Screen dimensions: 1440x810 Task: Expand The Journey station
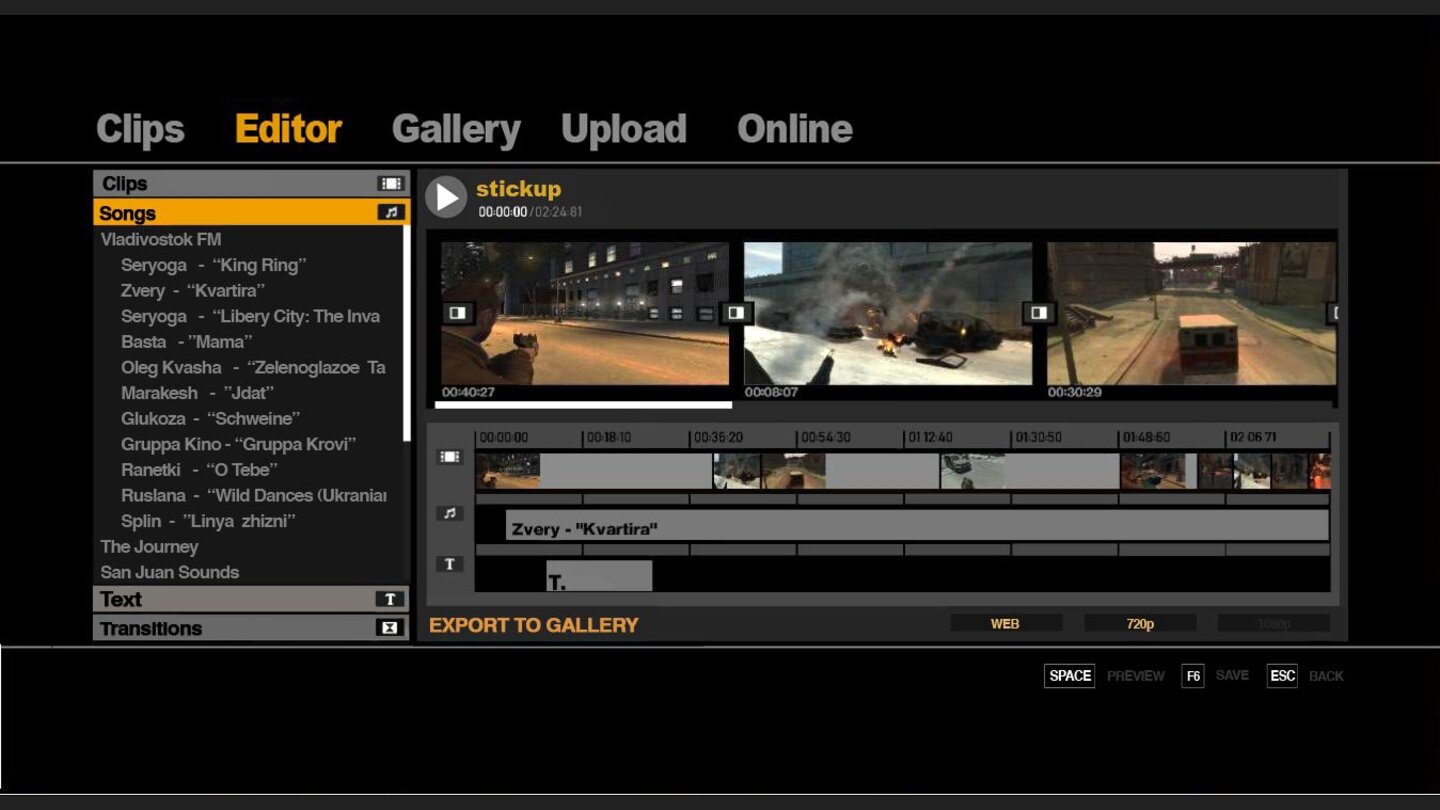point(149,546)
